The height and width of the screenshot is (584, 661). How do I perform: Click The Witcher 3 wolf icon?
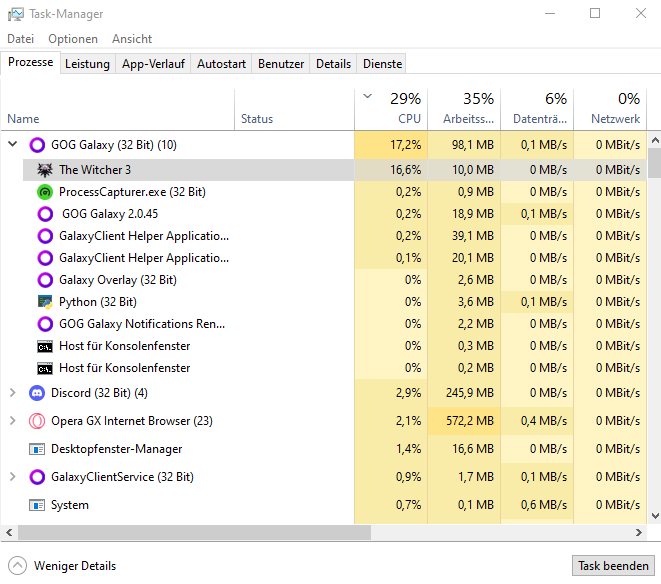point(45,170)
